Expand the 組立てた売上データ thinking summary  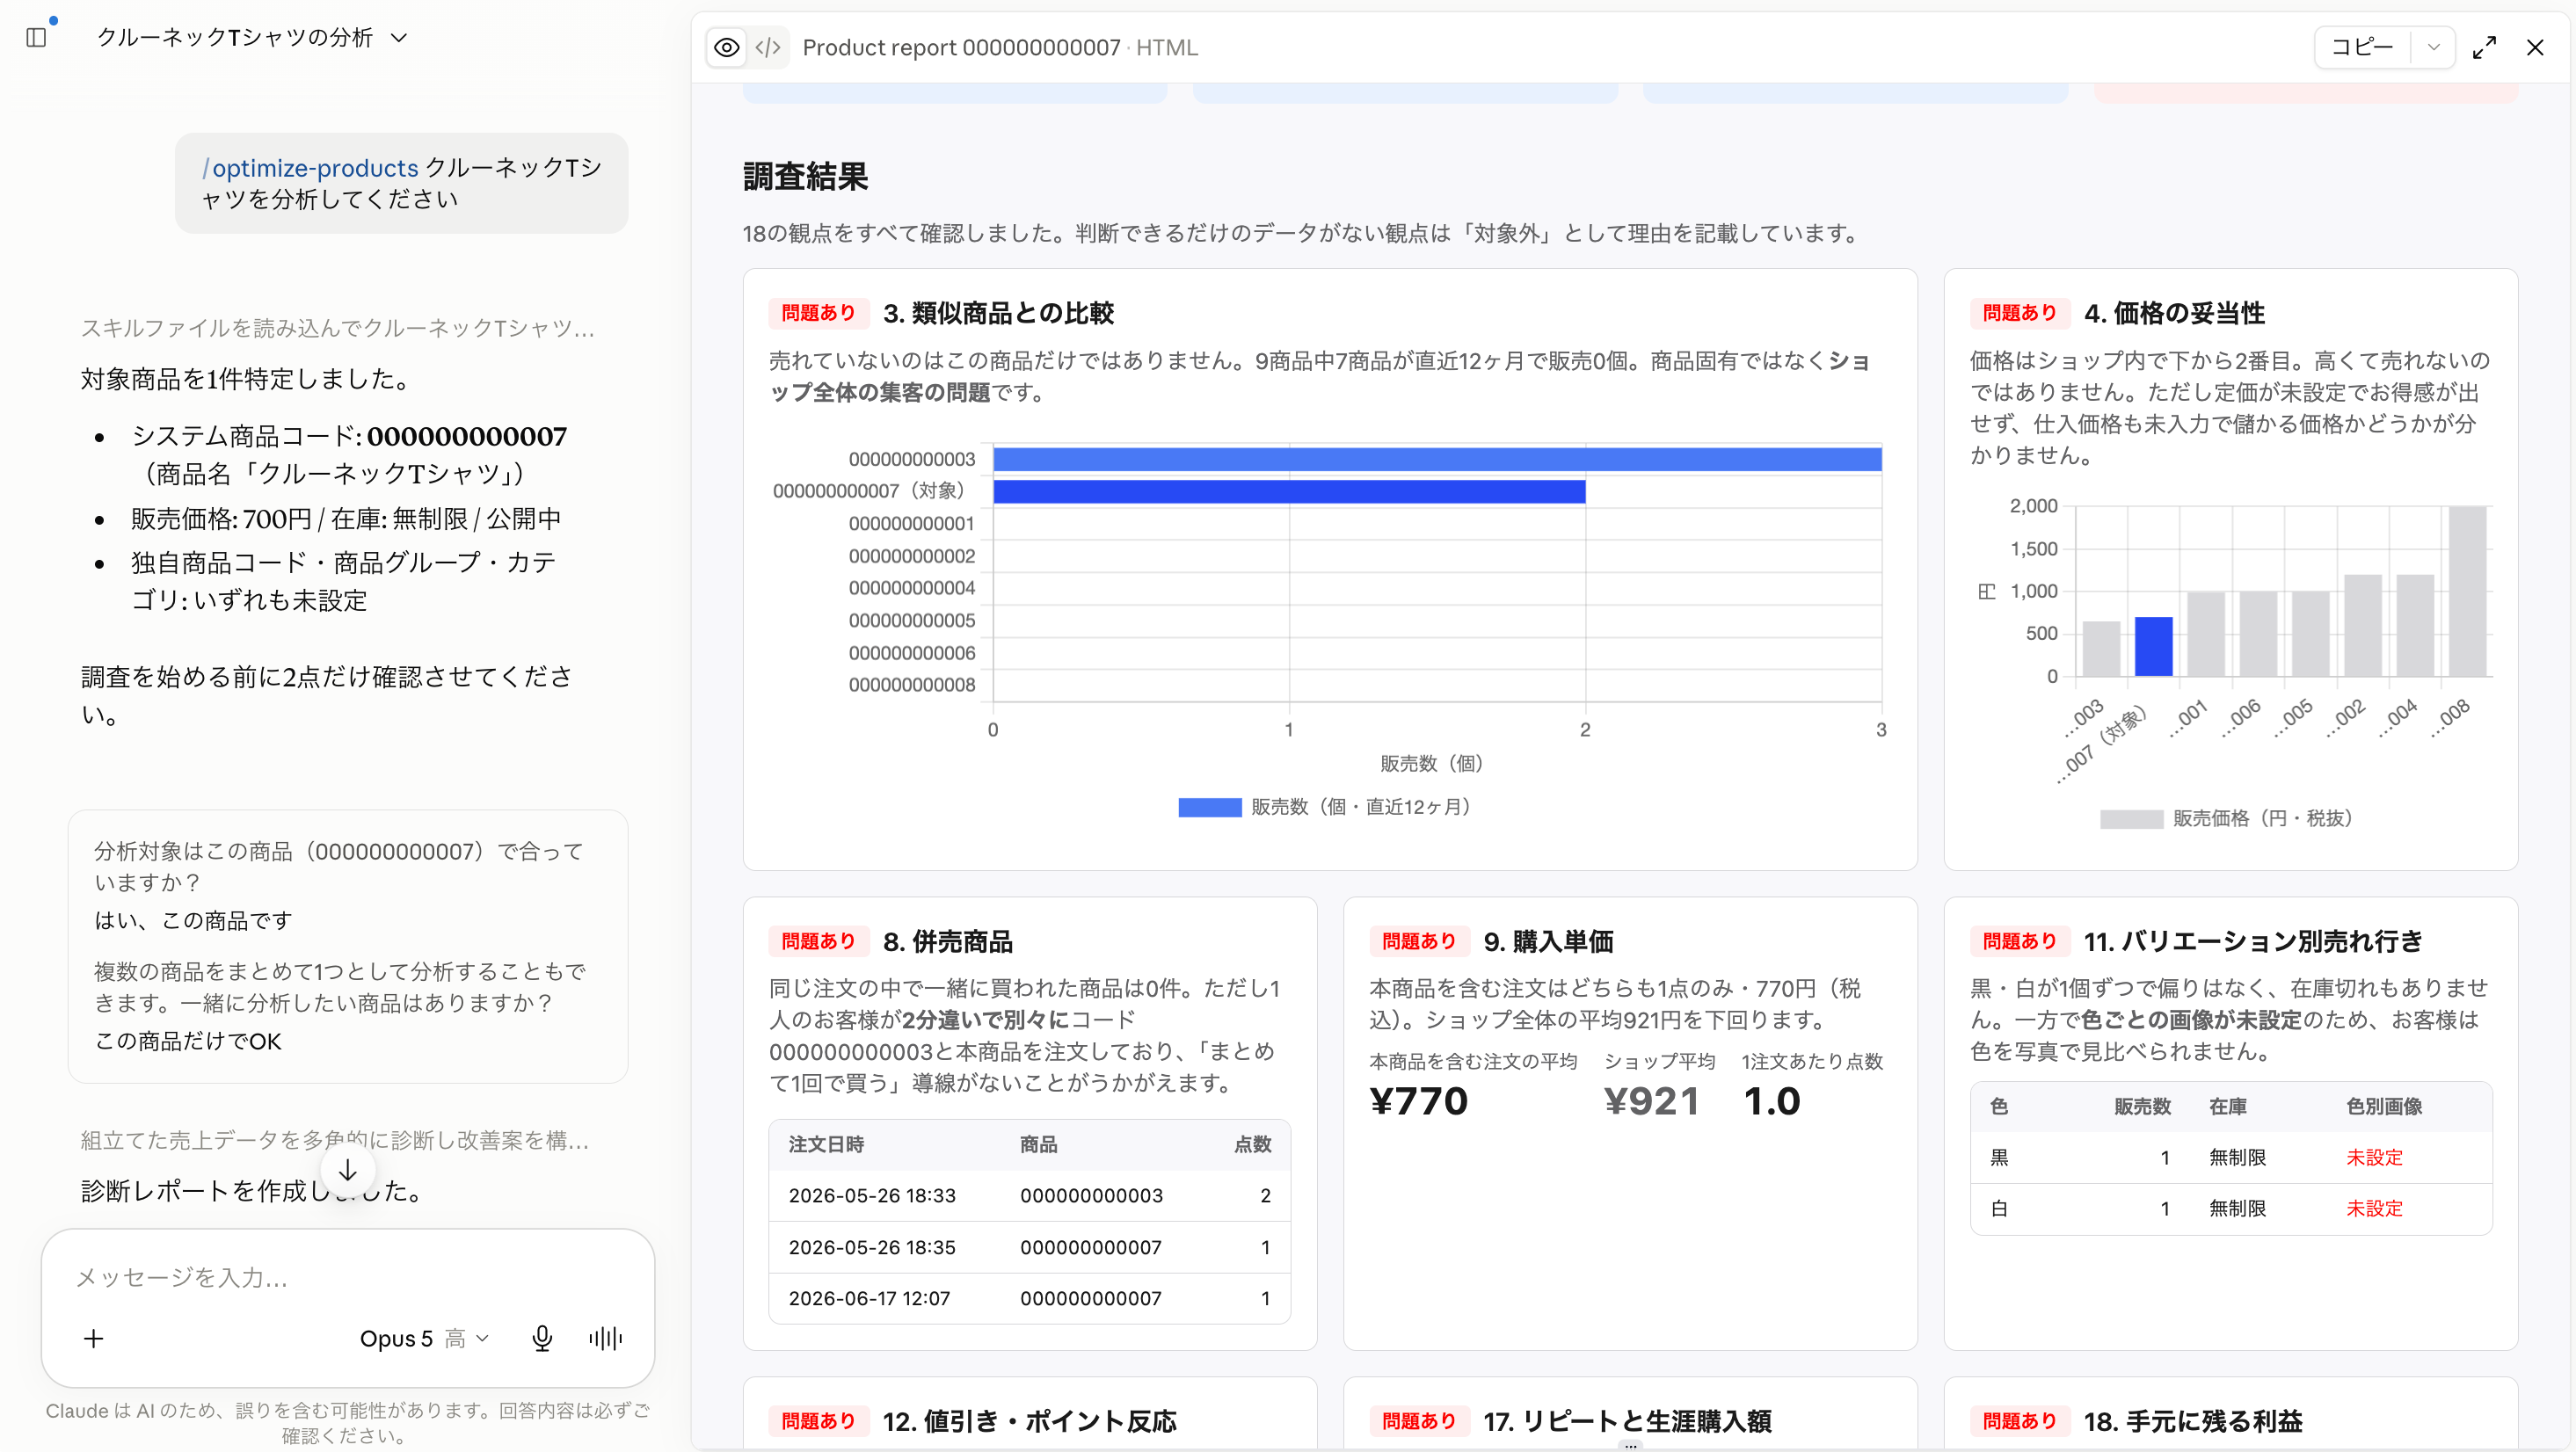pos(335,1140)
